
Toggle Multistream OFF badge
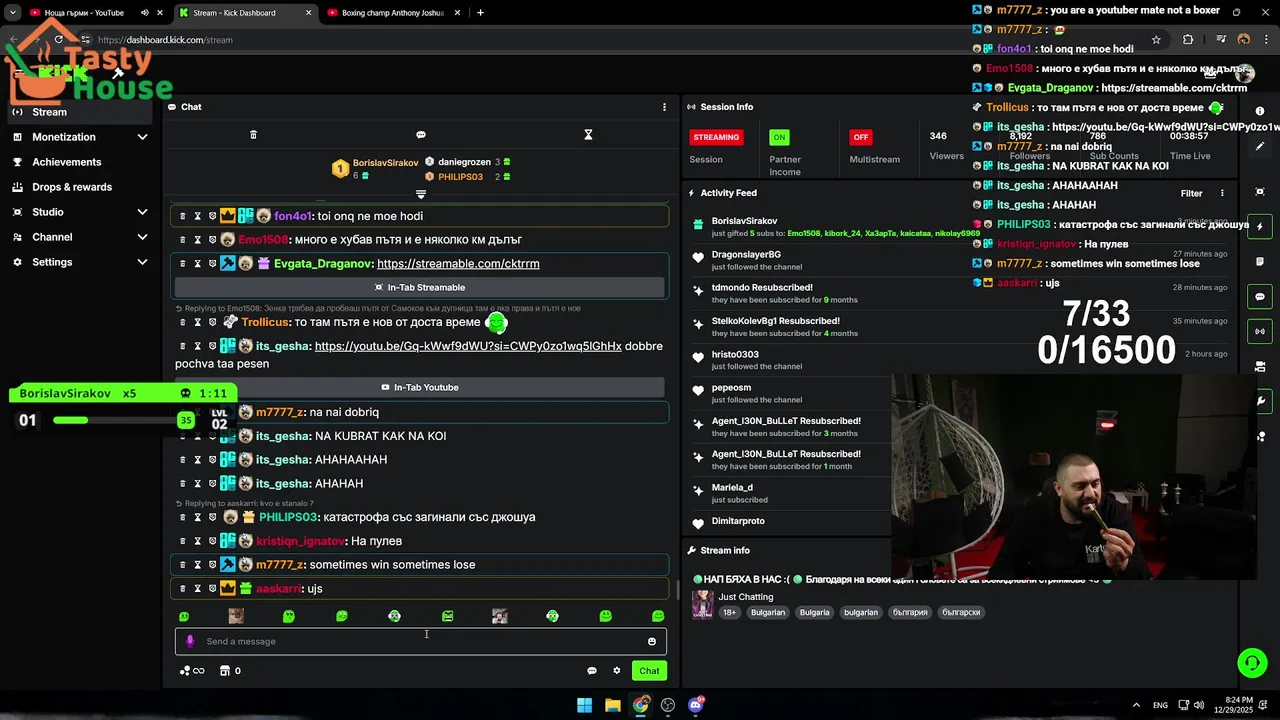click(x=860, y=137)
